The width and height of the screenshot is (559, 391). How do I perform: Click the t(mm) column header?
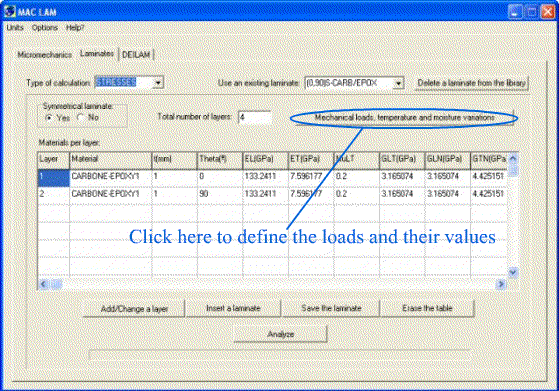point(174,160)
